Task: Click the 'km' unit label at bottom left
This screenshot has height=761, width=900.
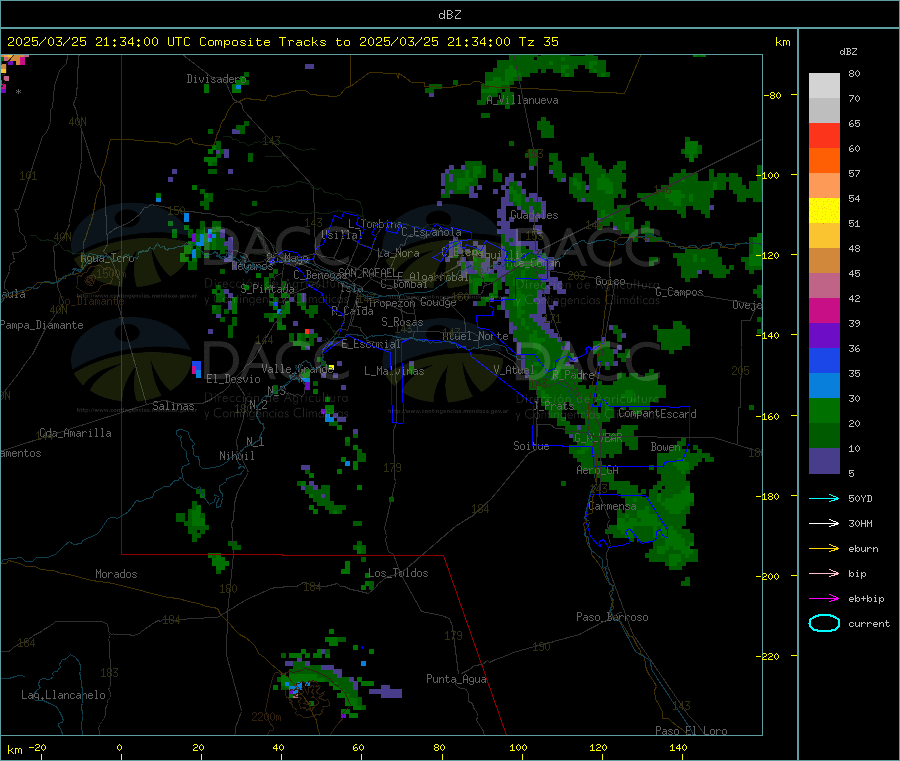Action: (x=14, y=750)
